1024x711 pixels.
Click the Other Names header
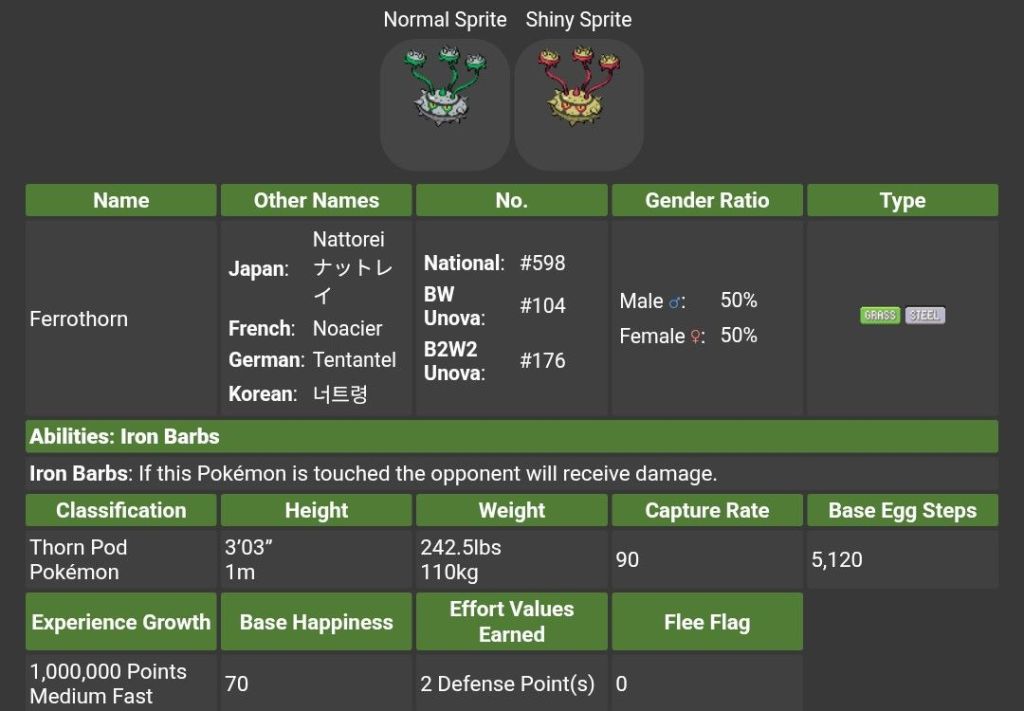(x=316, y=200)
